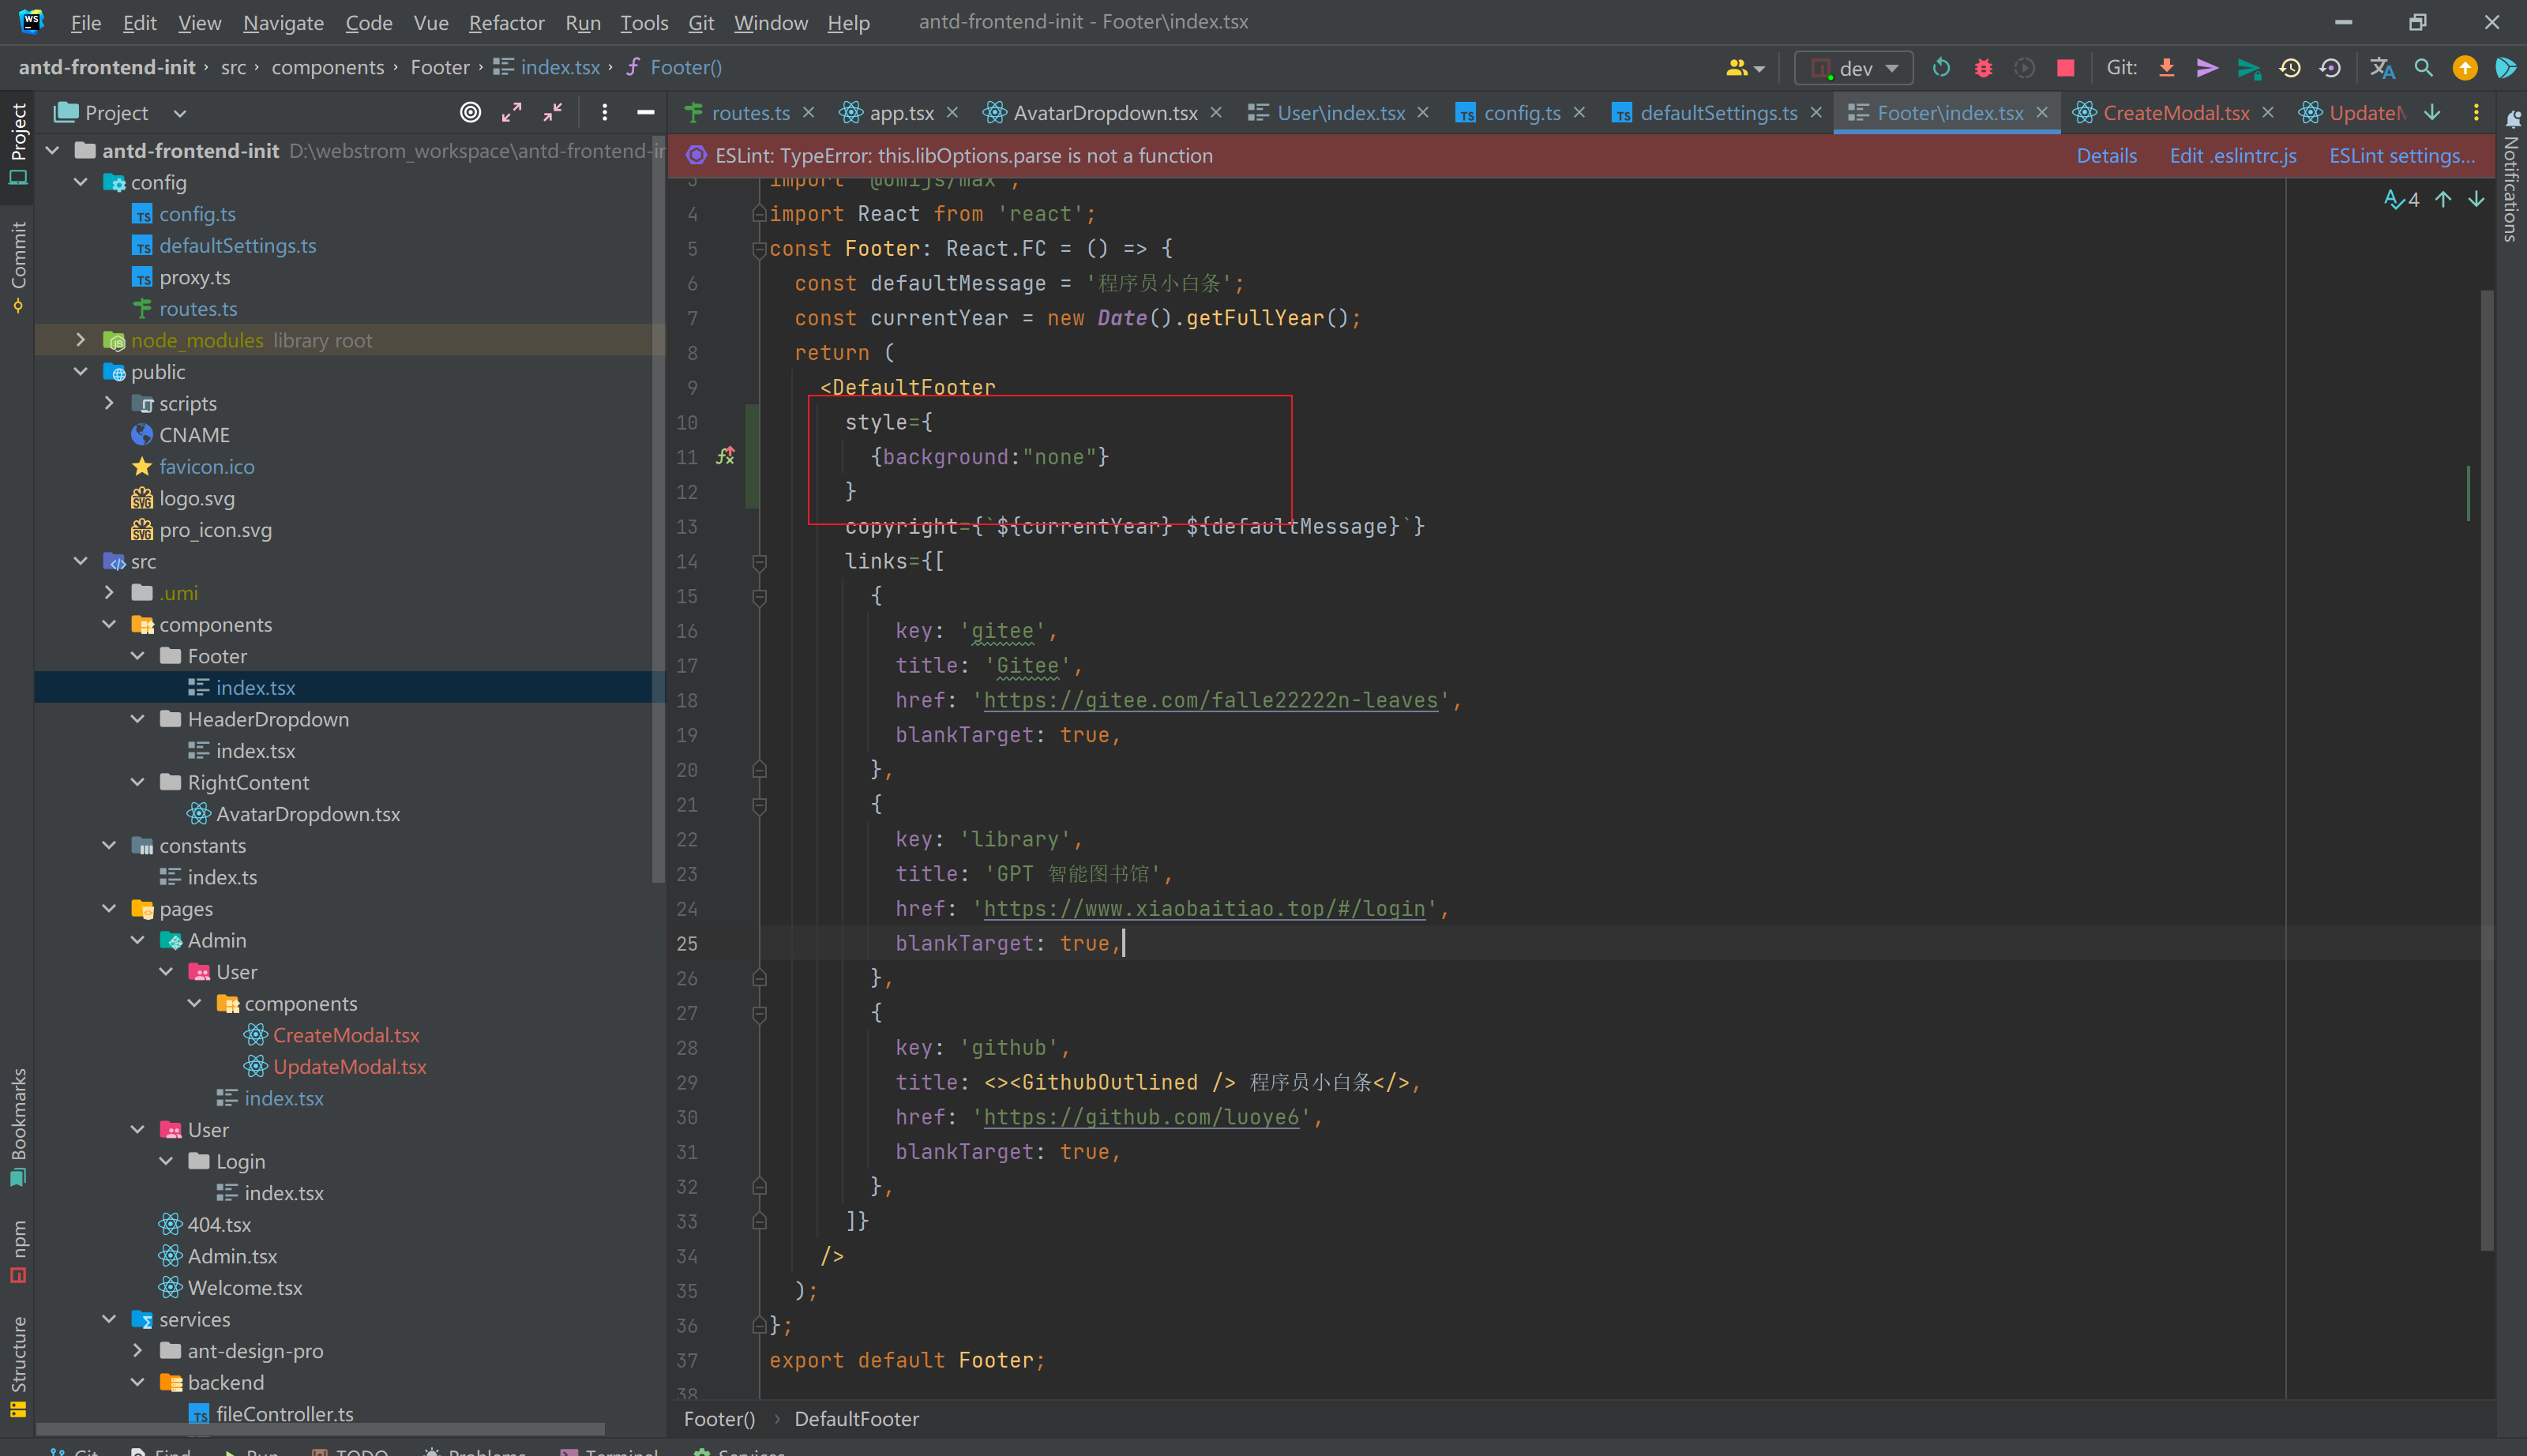This screenshot has width=2527, height=1456.
Task: Show Git history with the clock icon
Action: (2290, 68)
